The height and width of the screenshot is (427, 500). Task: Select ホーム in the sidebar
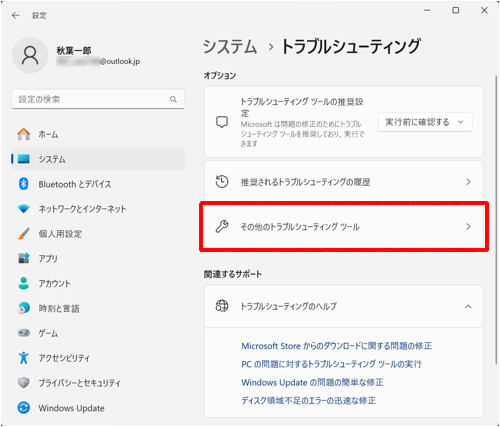point(98,134)
